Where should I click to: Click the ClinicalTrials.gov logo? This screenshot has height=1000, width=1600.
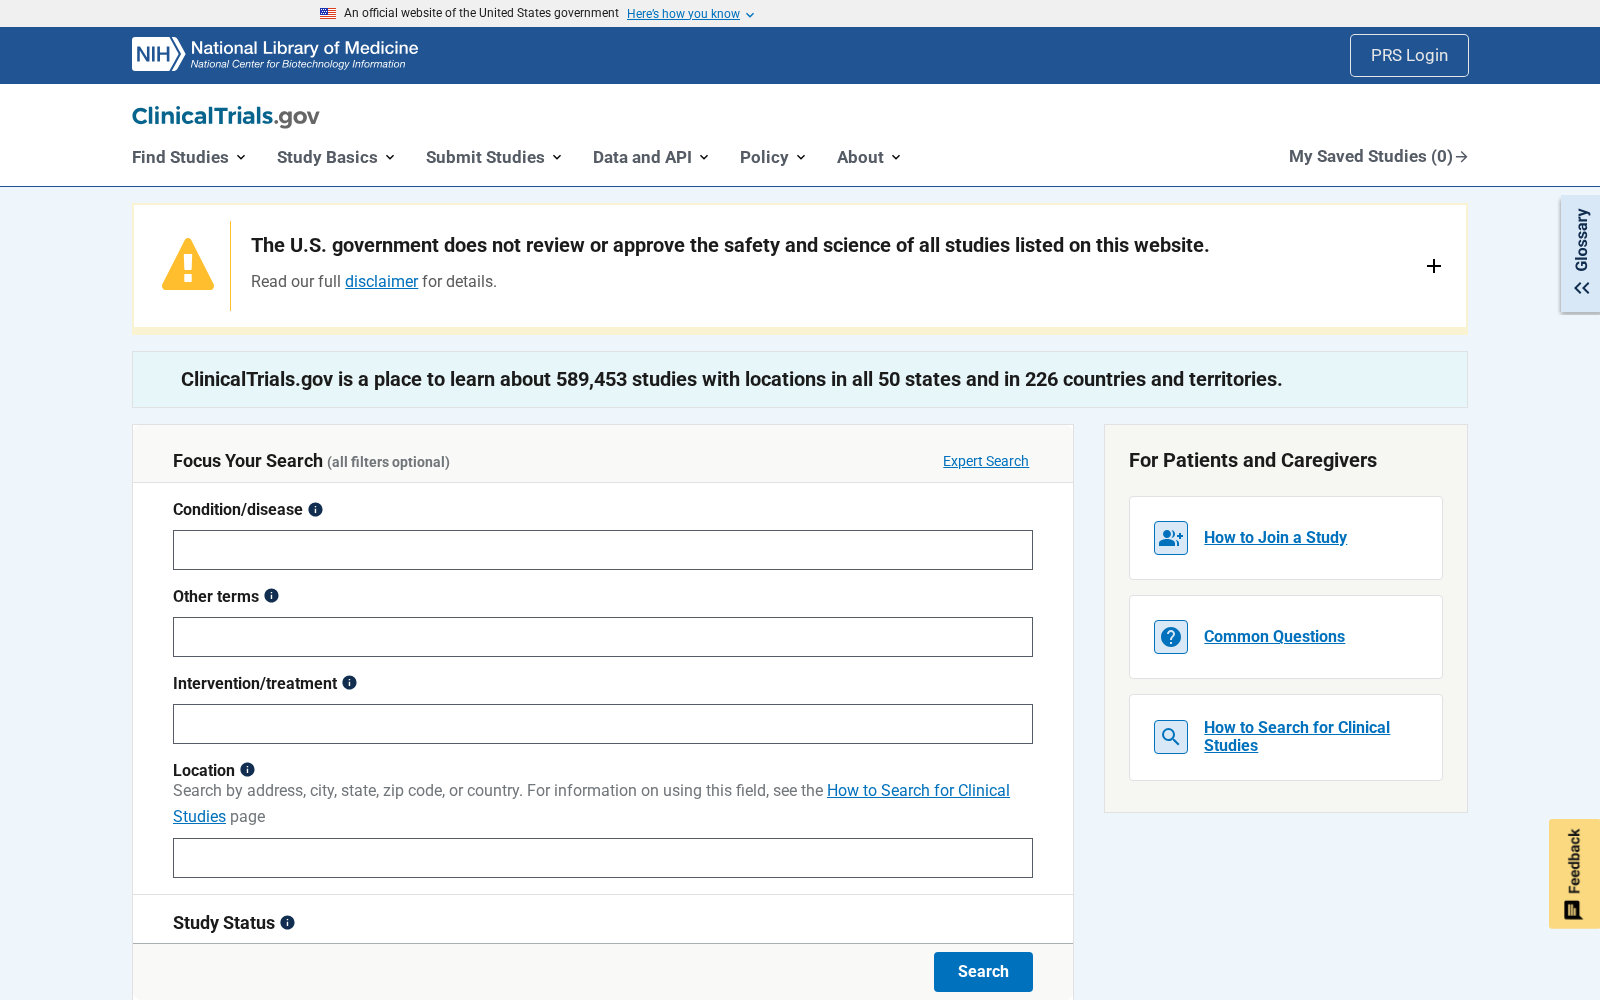tap(226, 116)
